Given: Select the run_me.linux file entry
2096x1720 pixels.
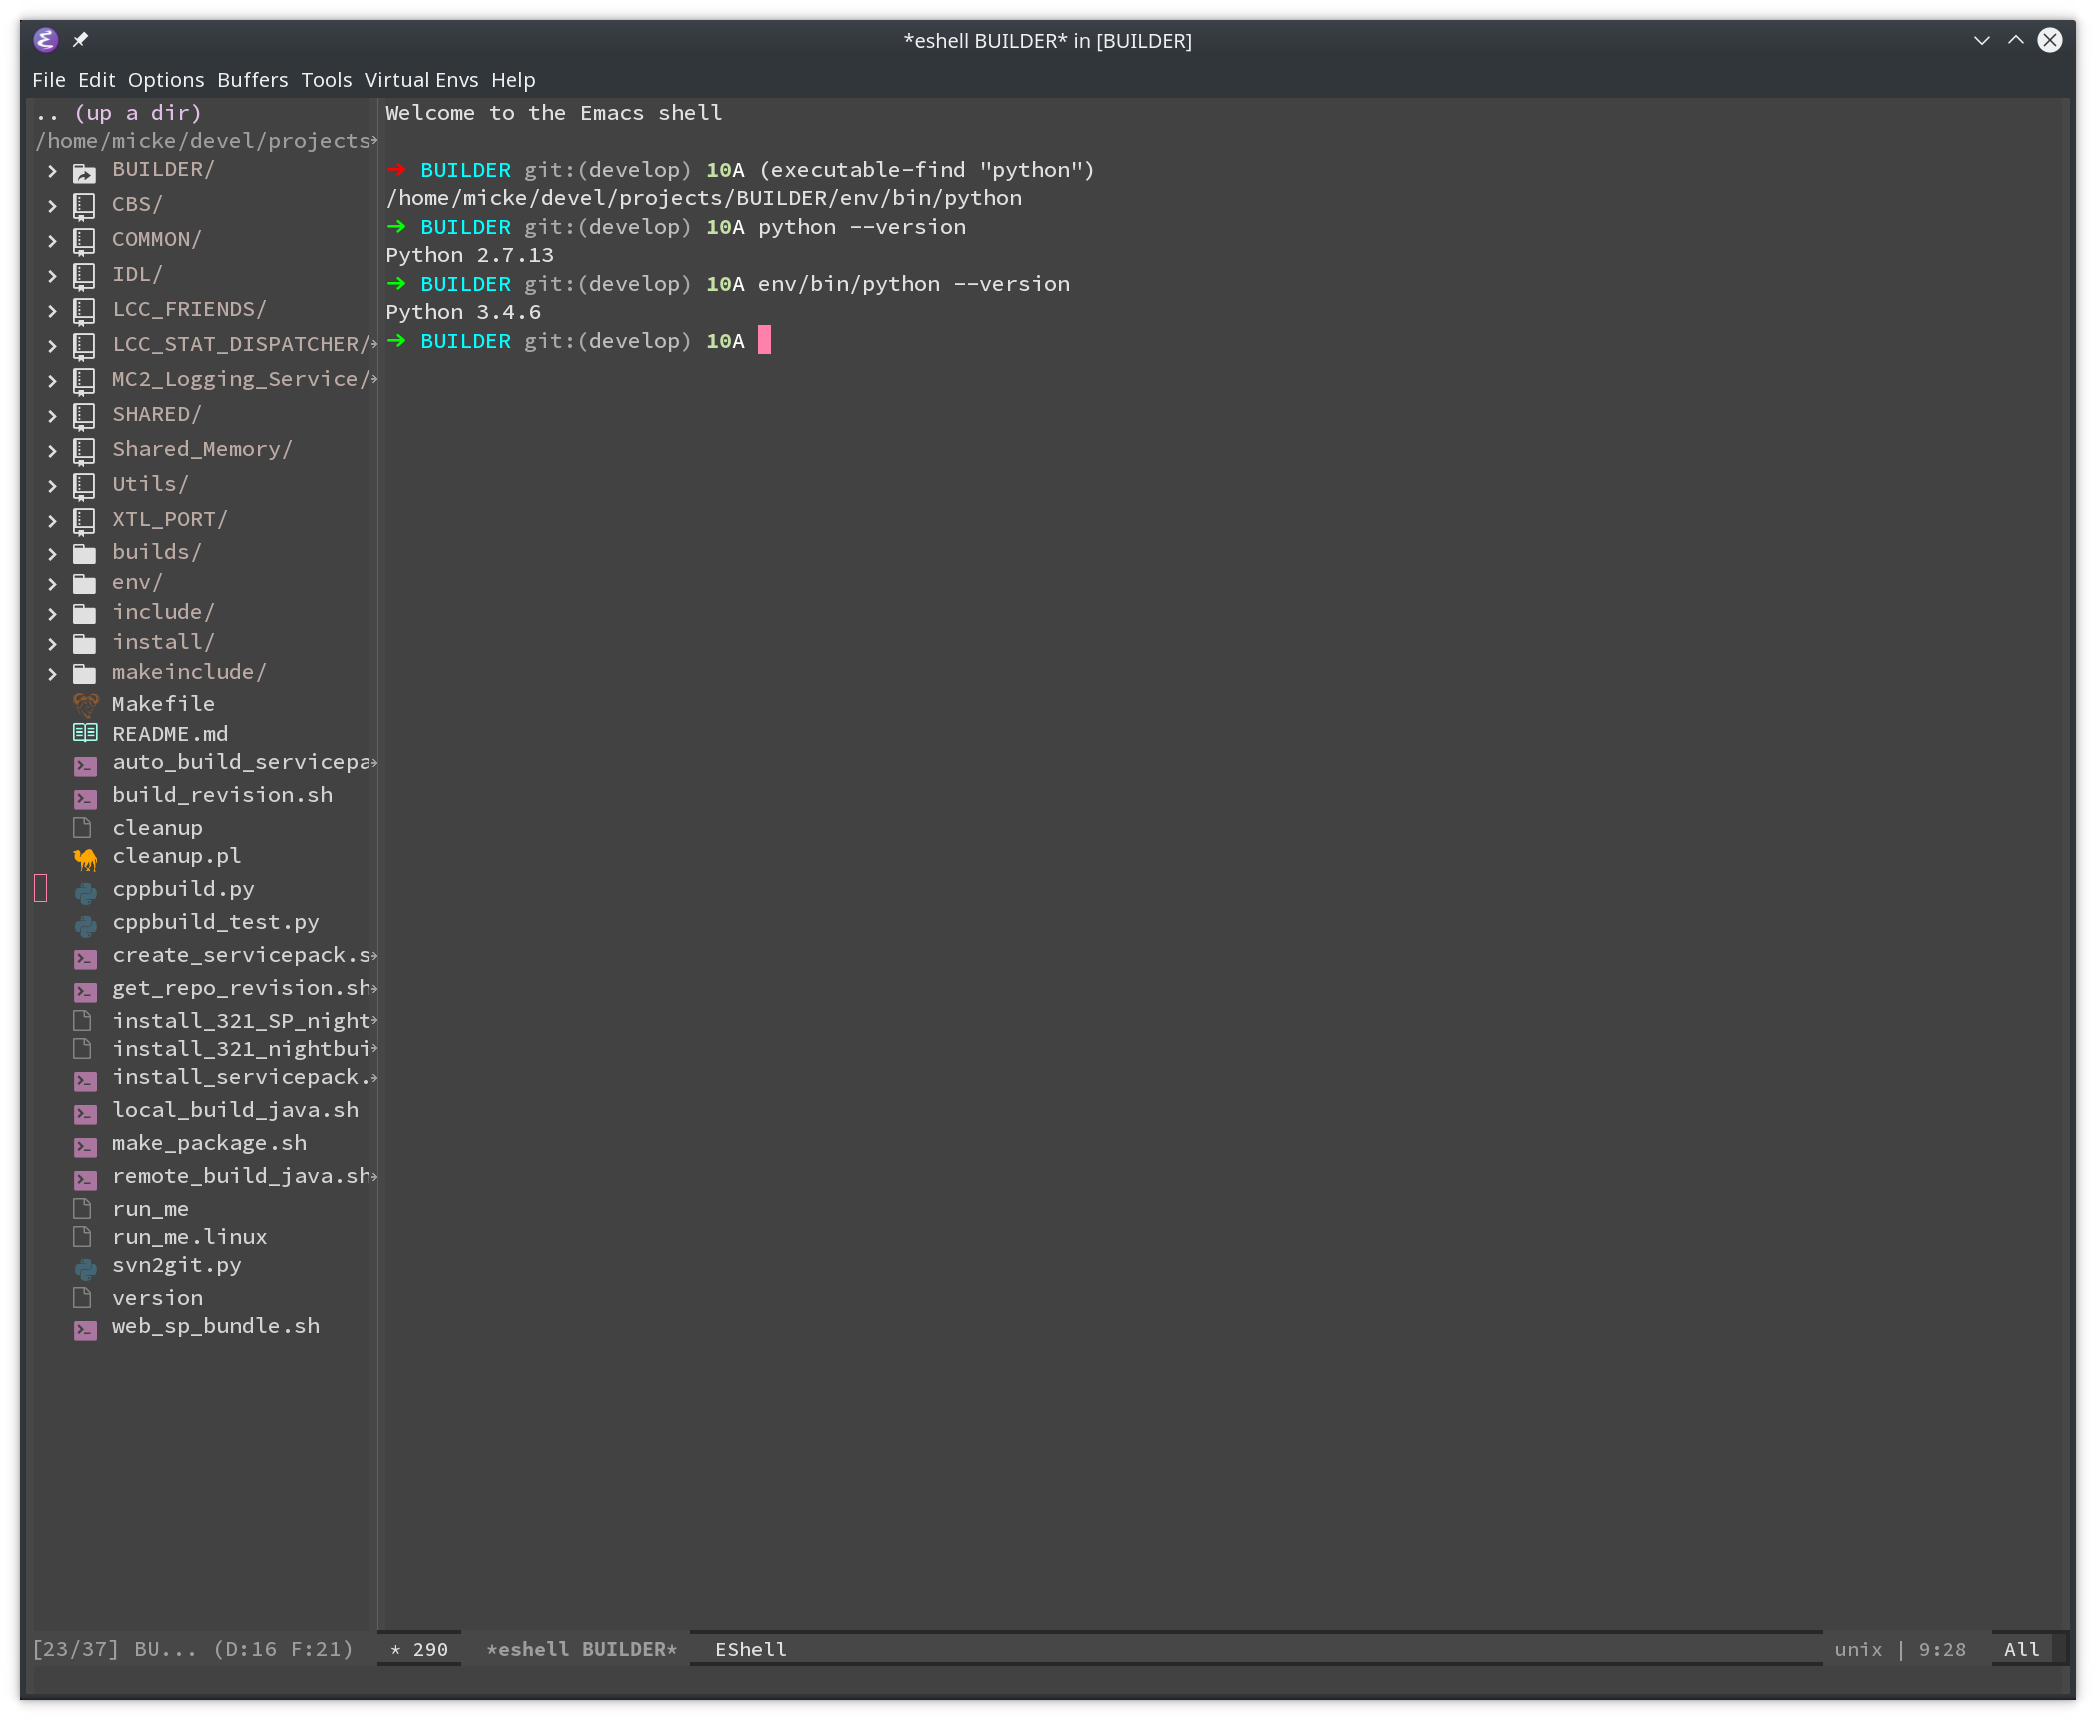Looking at the screenshot, I should point(190,1237).
